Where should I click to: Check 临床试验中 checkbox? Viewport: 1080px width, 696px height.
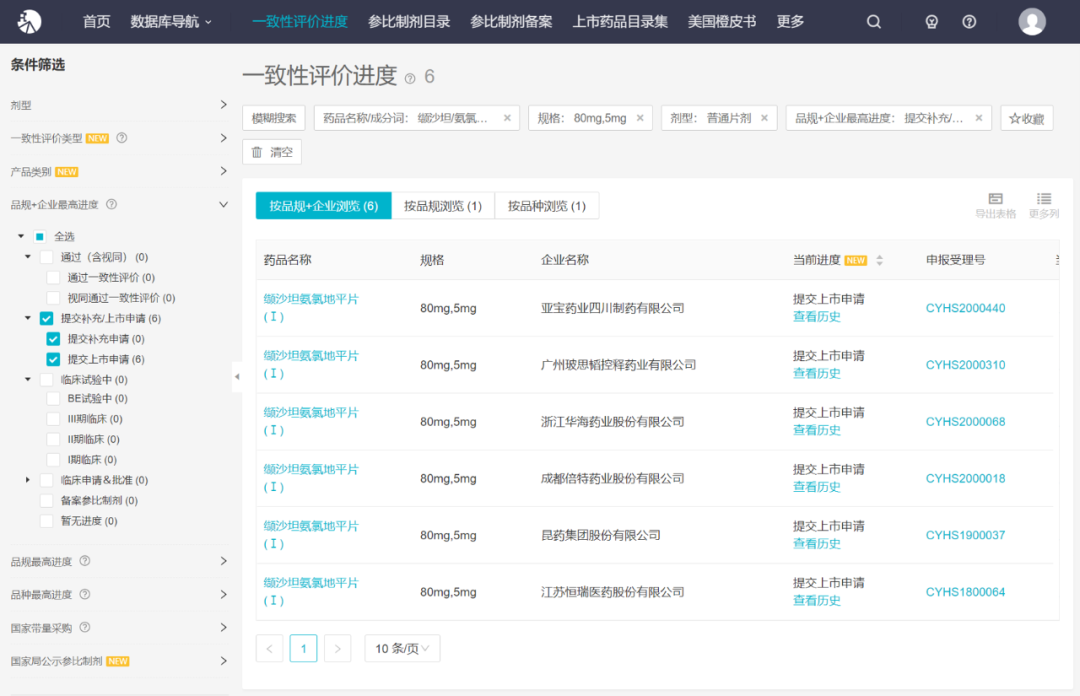47,380
